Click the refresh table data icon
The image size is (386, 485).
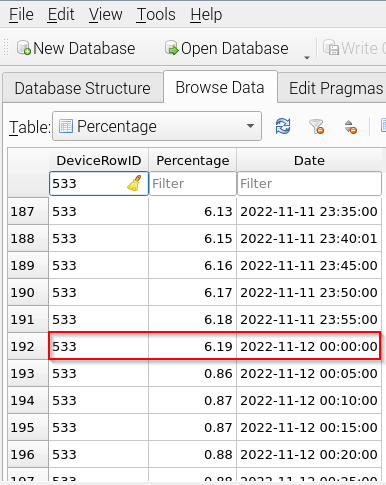283,127
